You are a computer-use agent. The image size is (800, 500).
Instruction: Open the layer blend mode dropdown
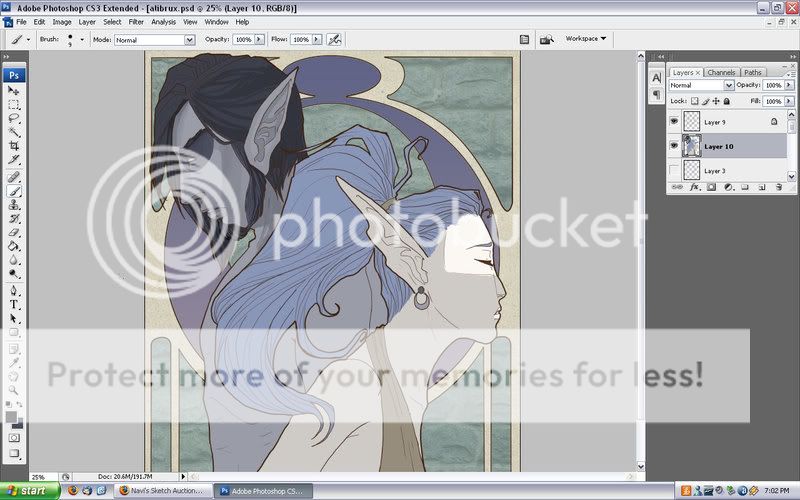coord(701,86)
